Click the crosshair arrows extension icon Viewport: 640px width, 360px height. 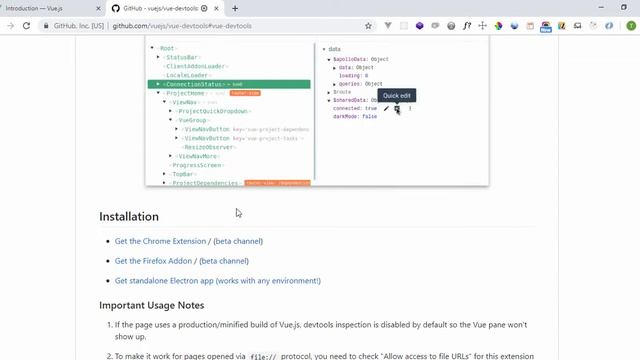[482, 26]
